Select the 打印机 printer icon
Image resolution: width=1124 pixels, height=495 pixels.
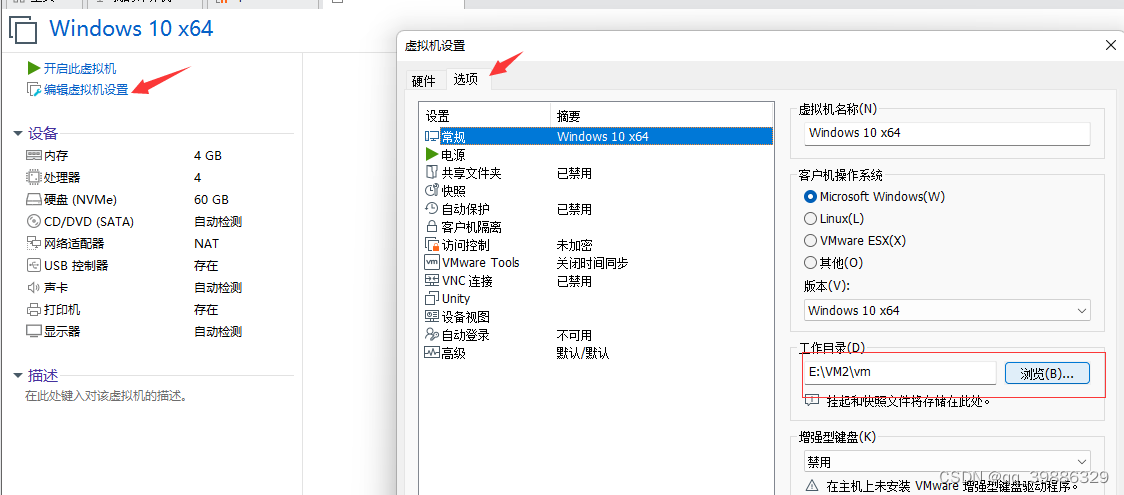click(x=34, y=309)
